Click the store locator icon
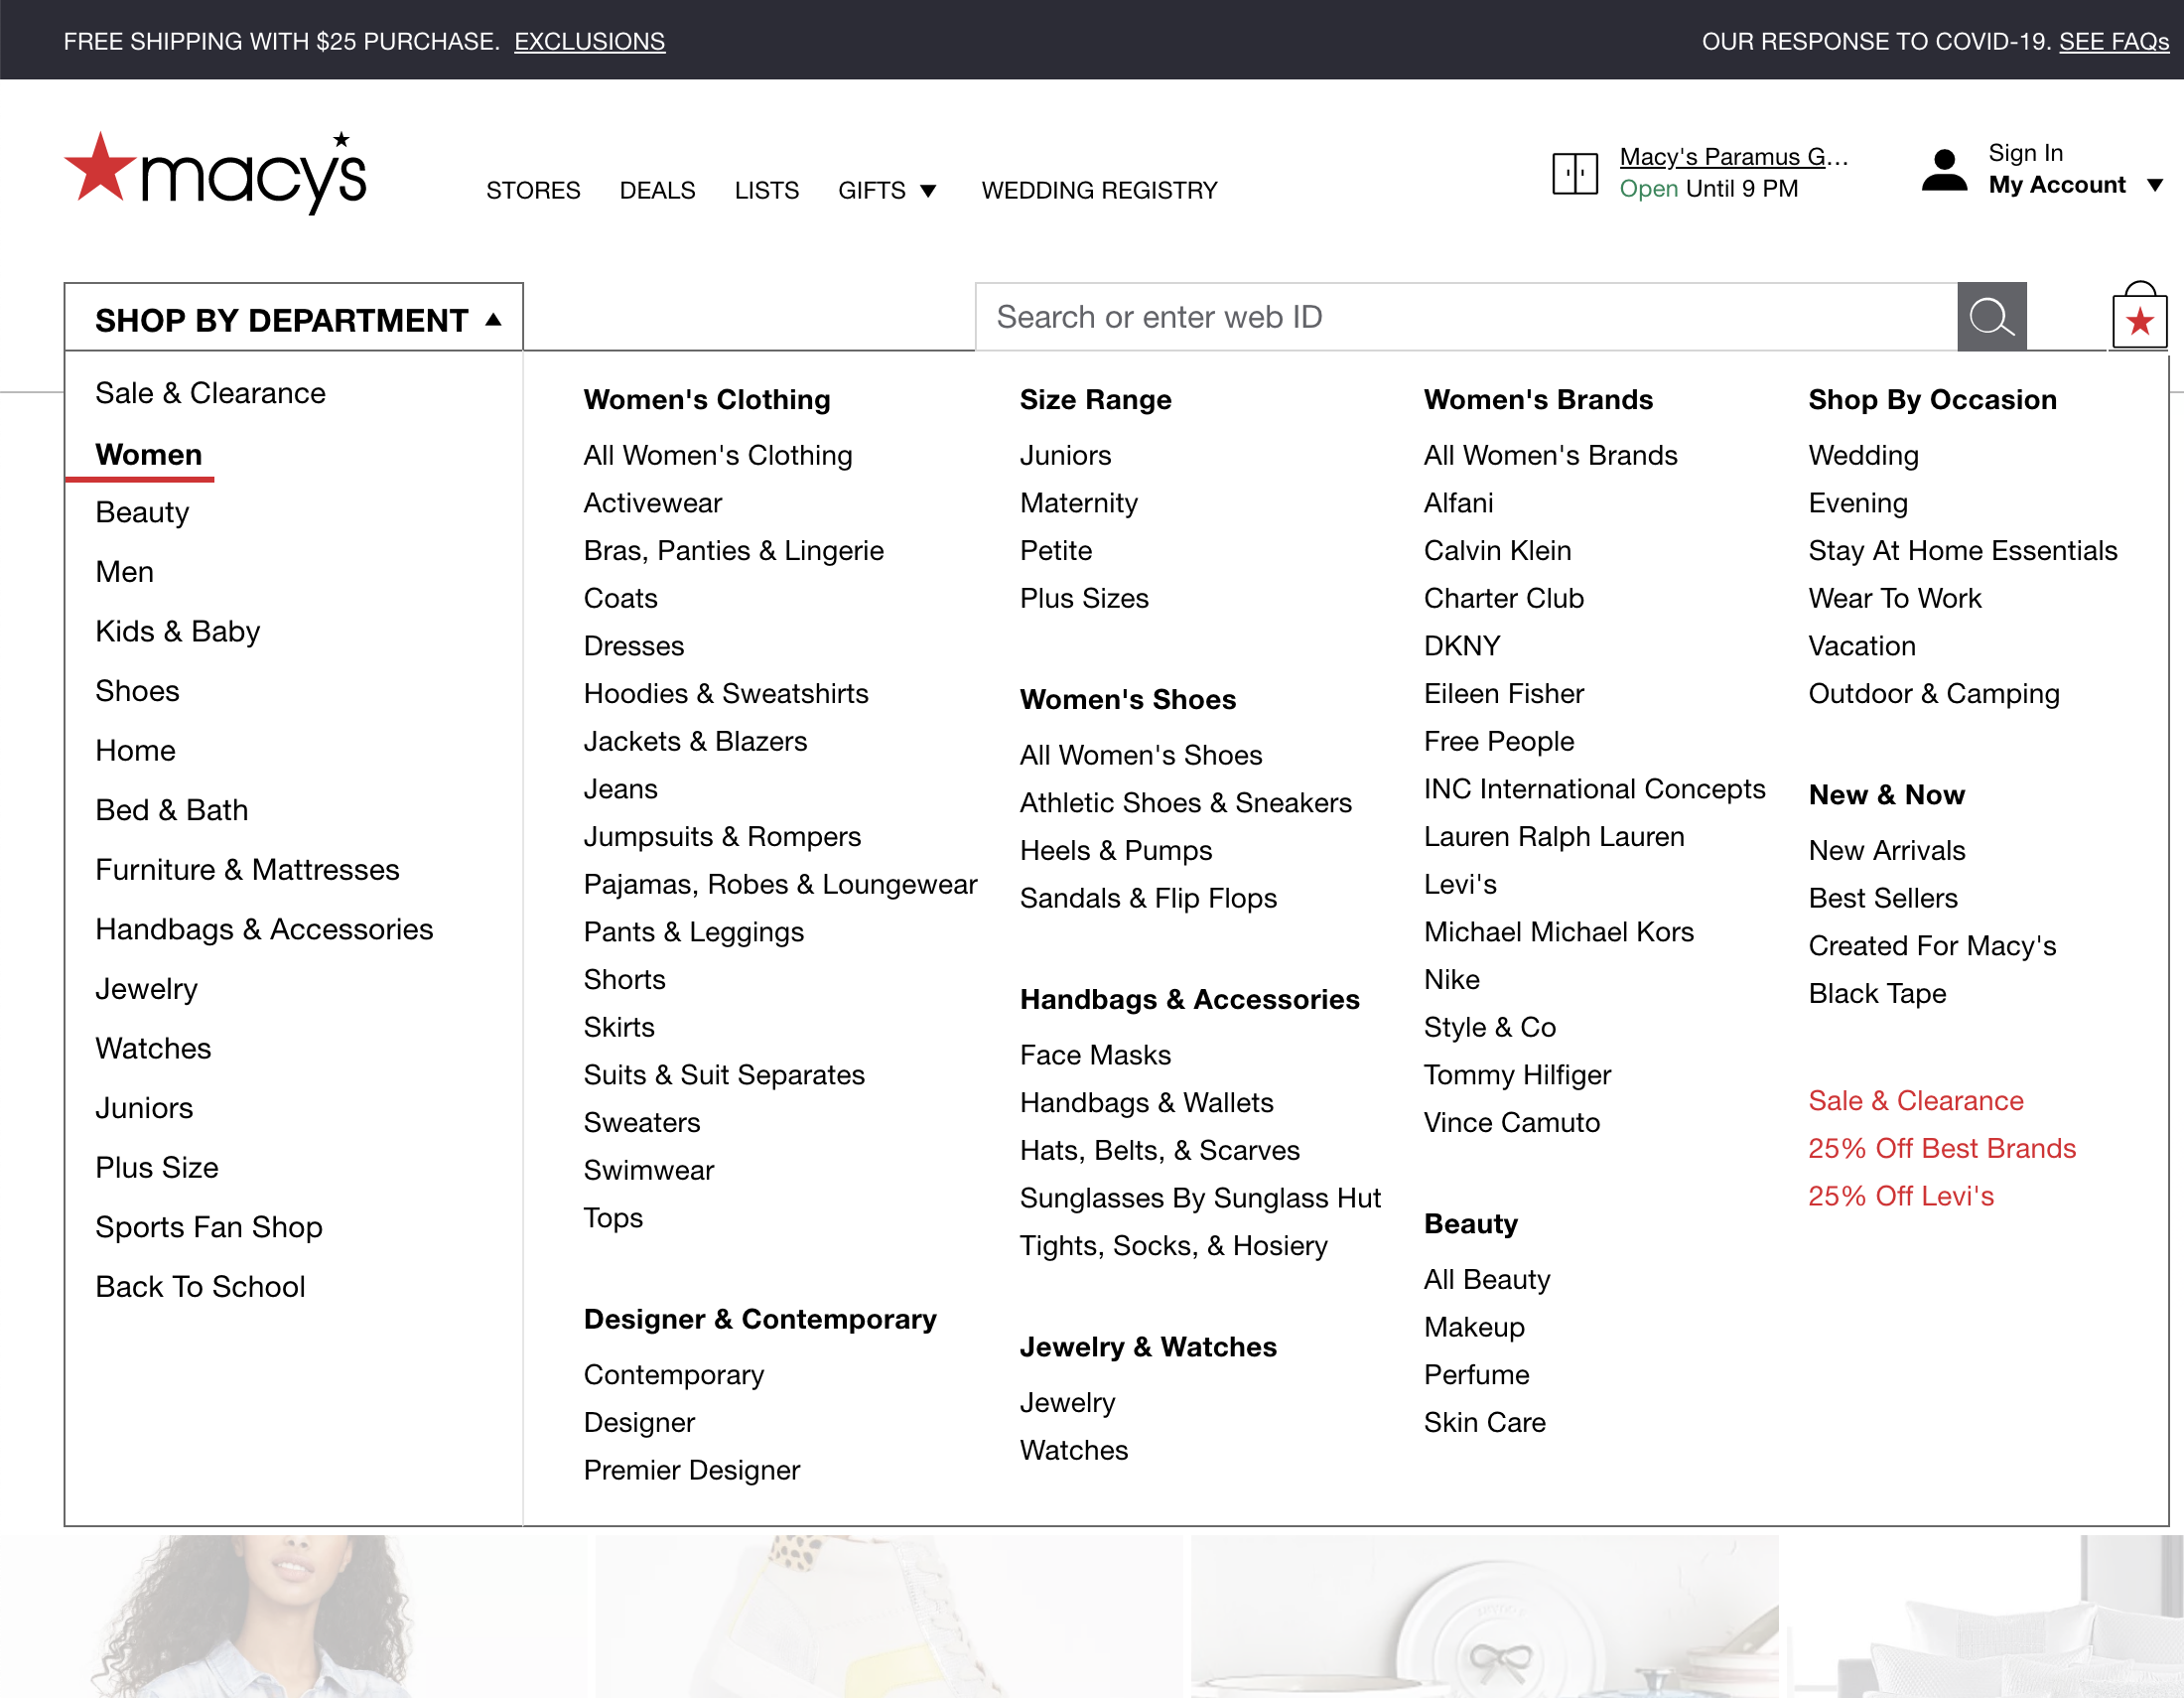The image size is (2184, 1698). pyautogui.click(x=1574, y=173)
